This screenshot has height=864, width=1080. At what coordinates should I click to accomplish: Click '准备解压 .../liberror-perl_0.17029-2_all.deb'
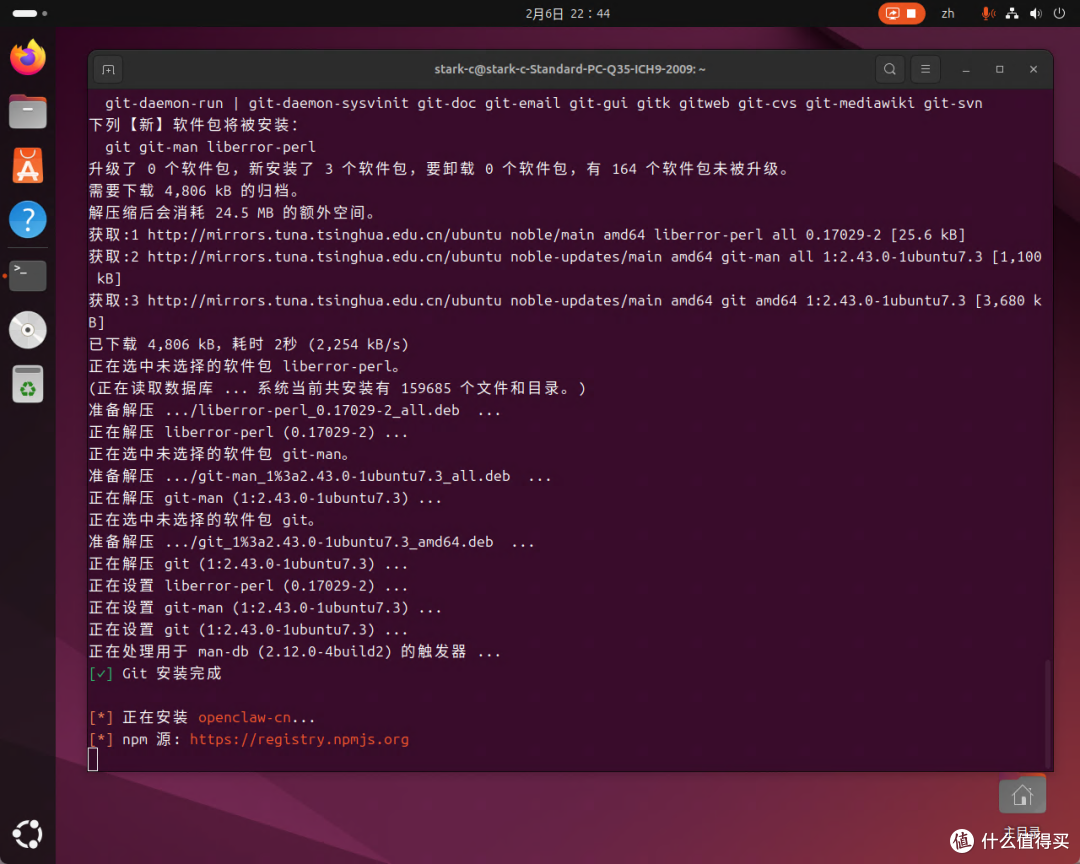295,411
